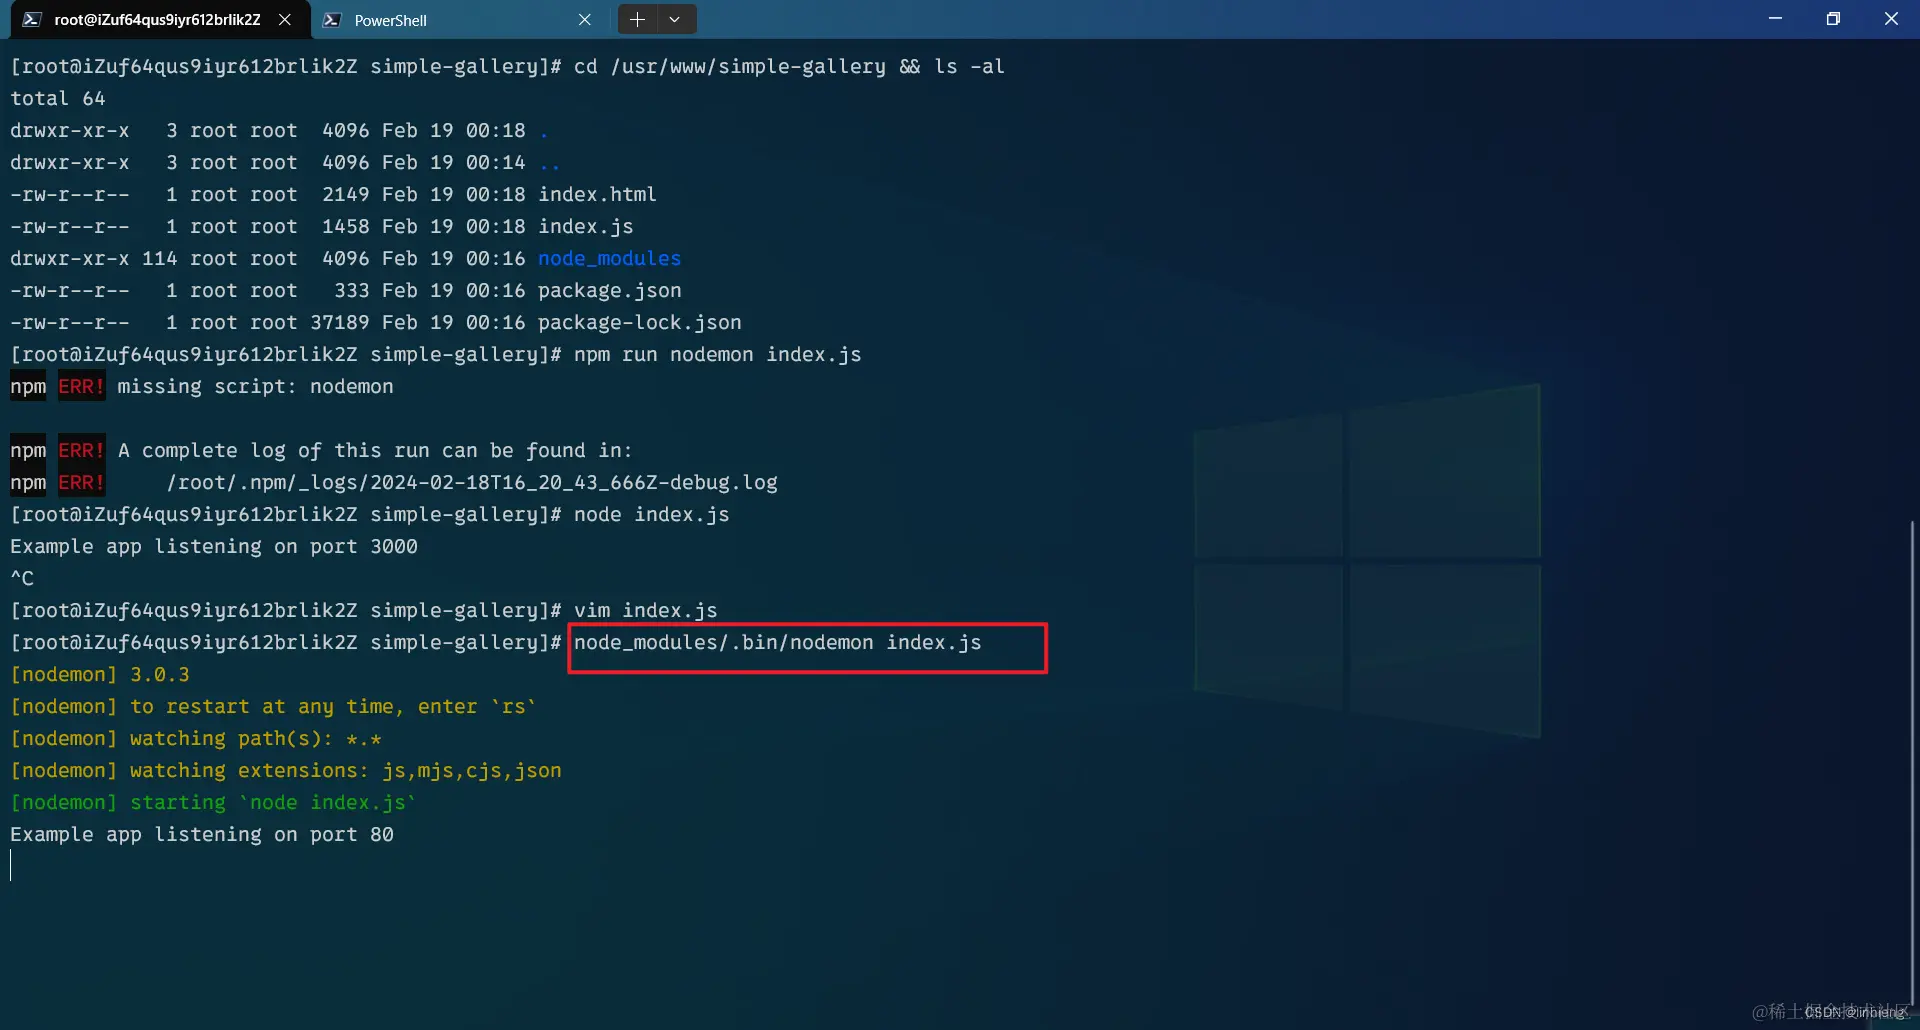This screenshot has width=1920, height=1030.
Task: Click package-lock.json in the file listing
Action: [x=640, y=322]
